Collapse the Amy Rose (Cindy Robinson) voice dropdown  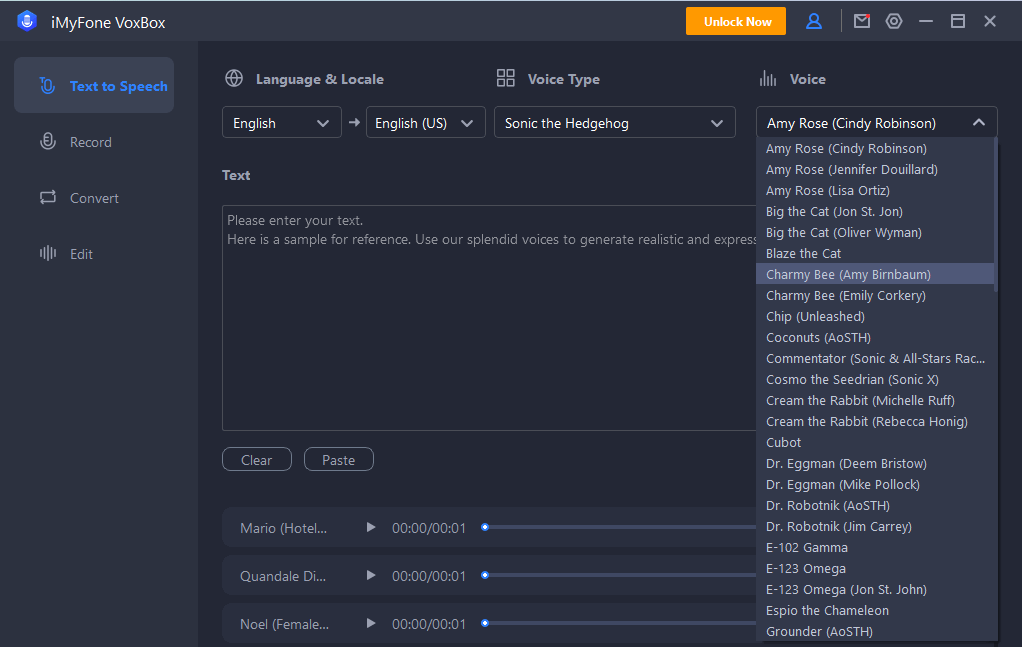pyautogui.click(x=877, y=122)
